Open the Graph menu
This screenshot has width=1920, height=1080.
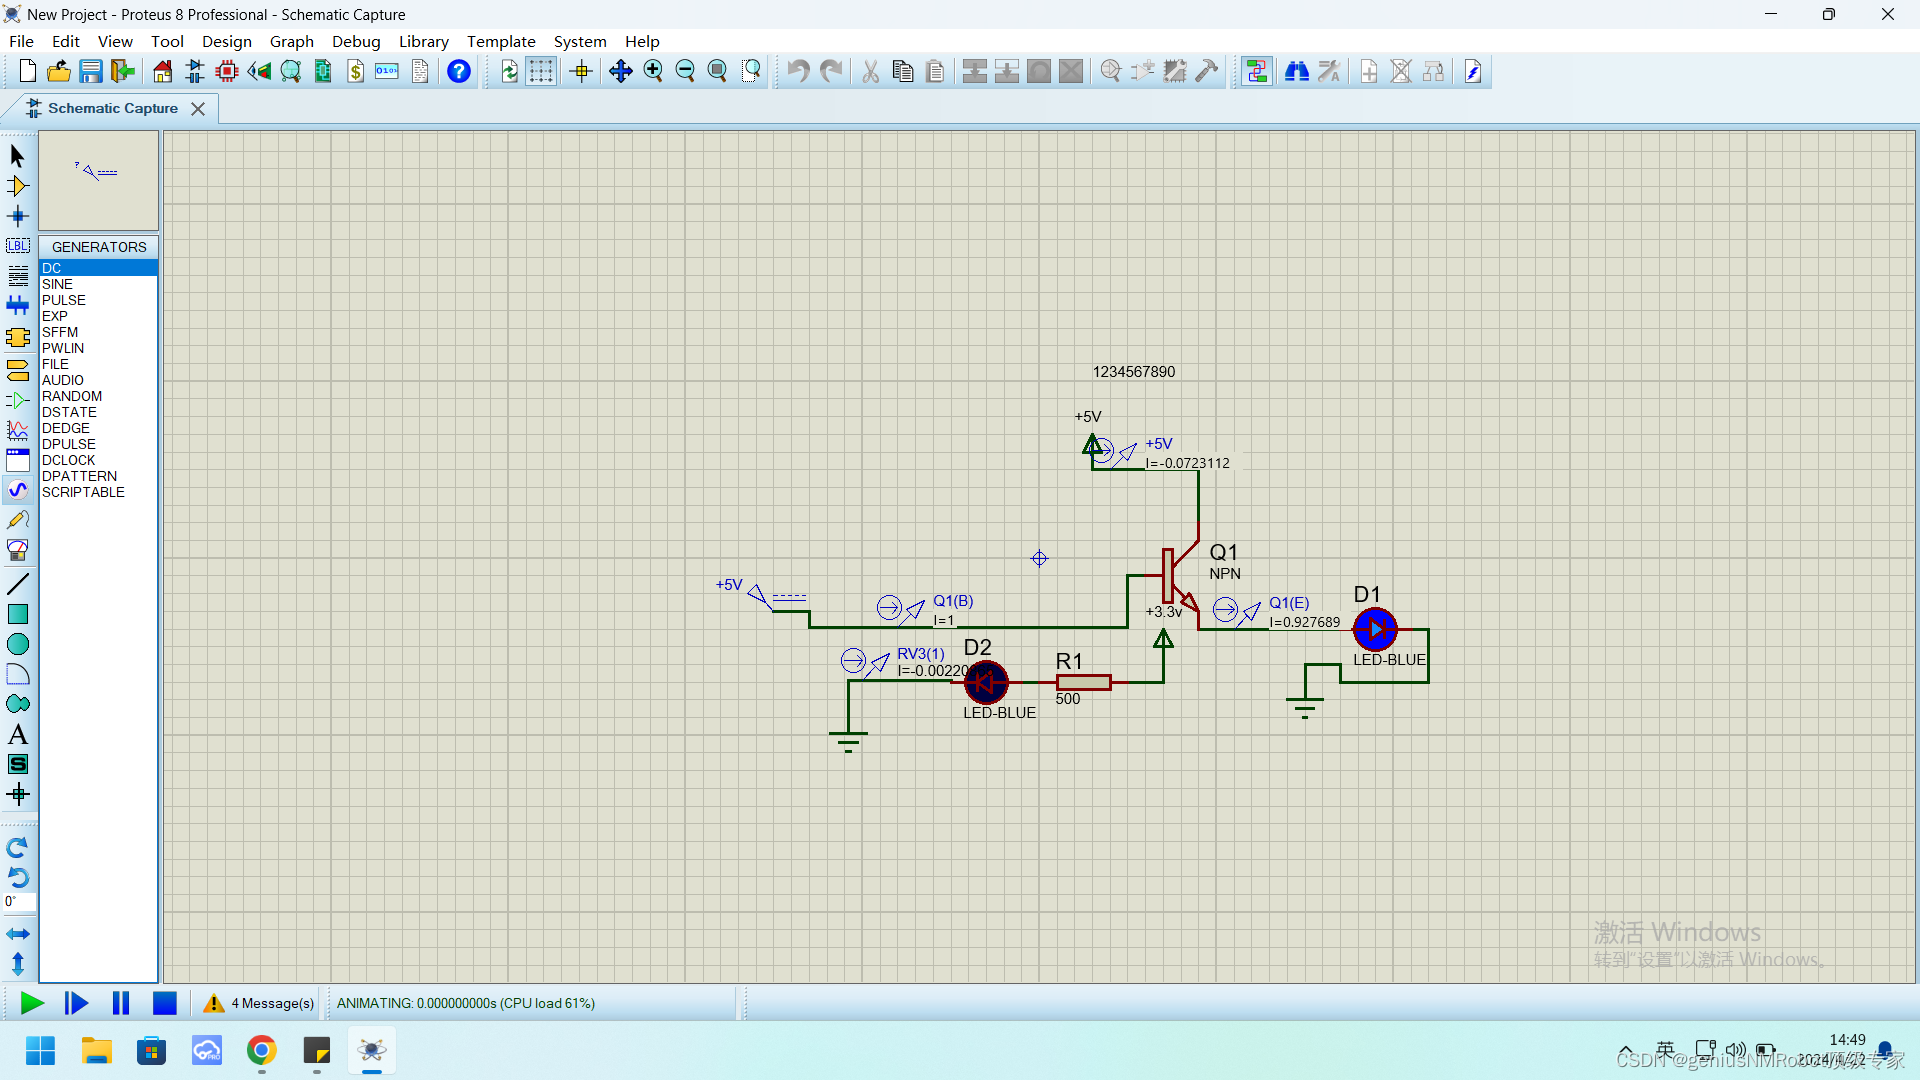(x=291, y=41)
